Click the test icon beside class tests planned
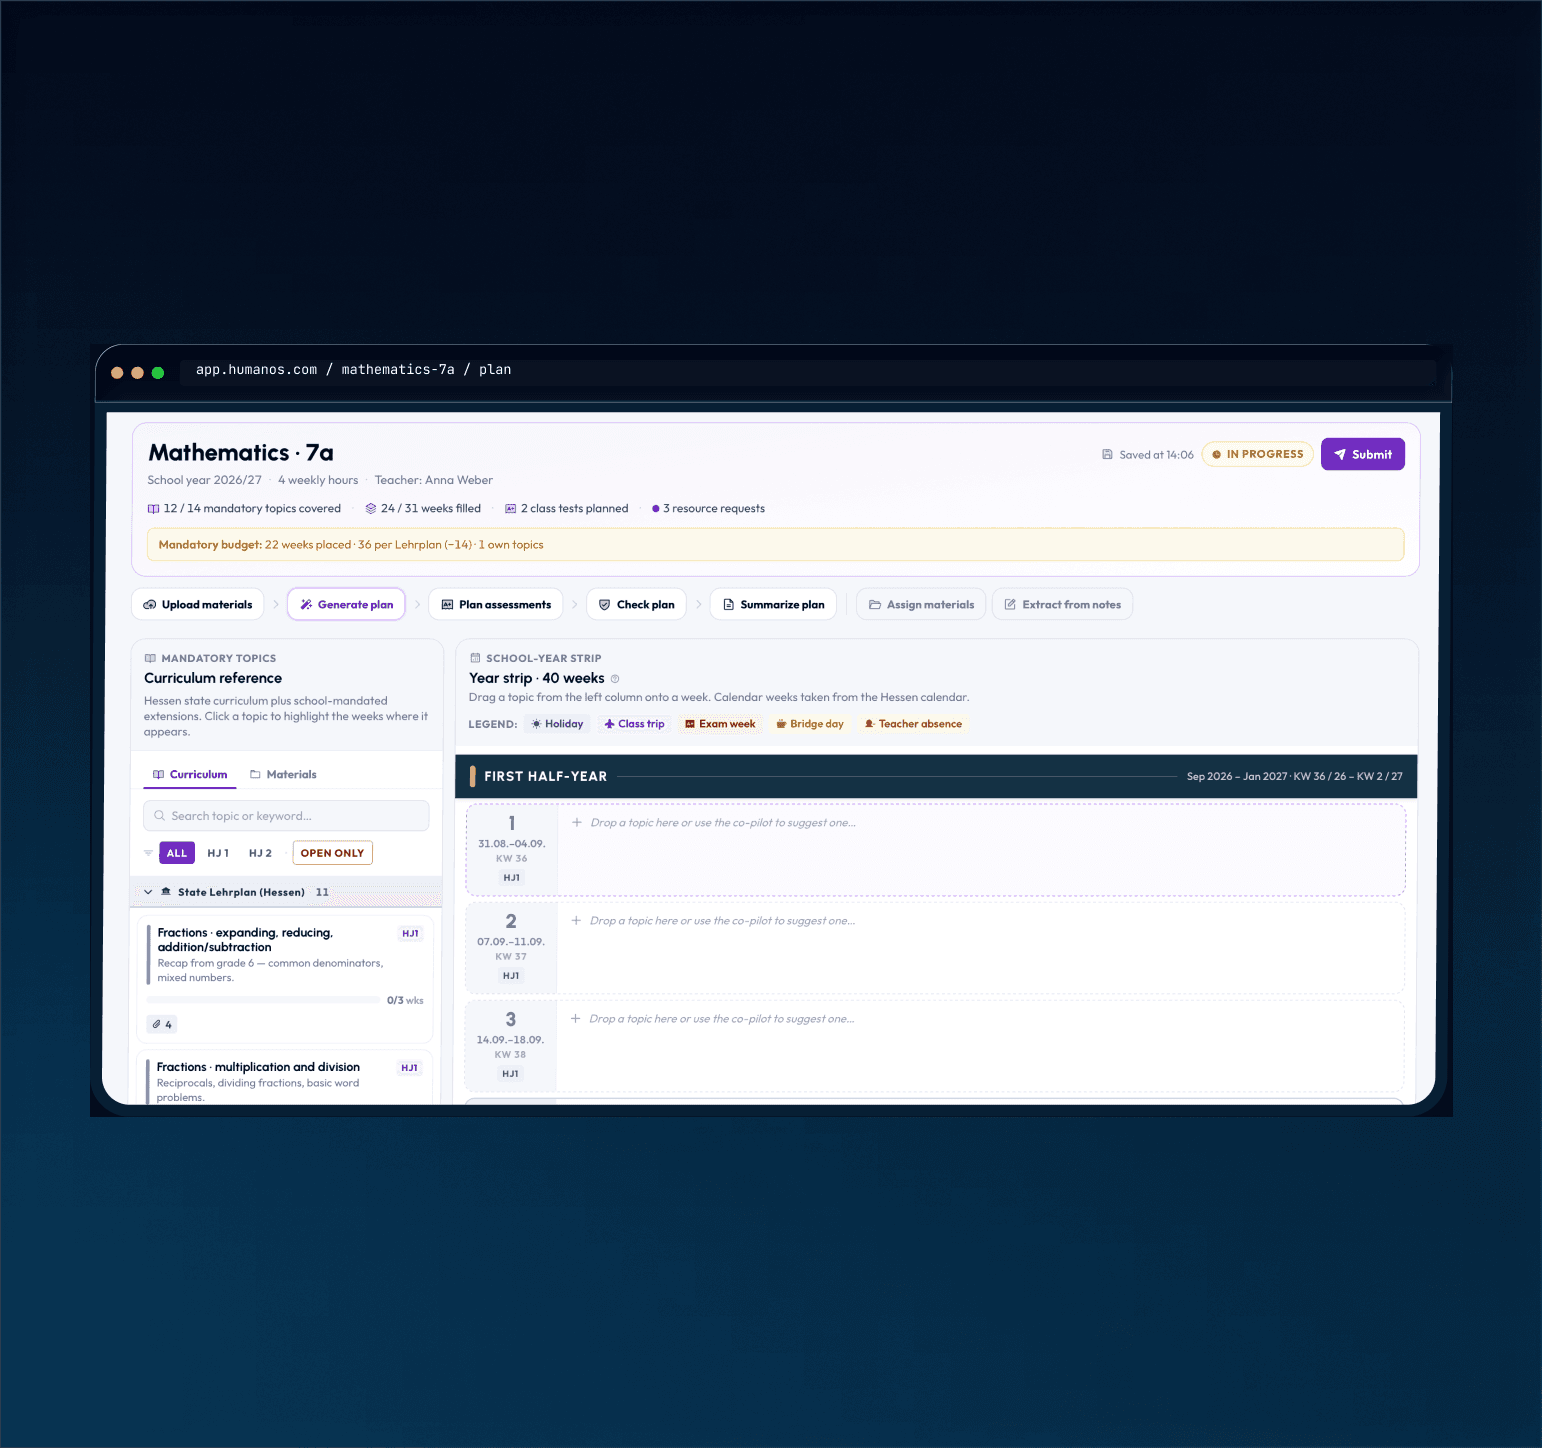 click(510, 509)
